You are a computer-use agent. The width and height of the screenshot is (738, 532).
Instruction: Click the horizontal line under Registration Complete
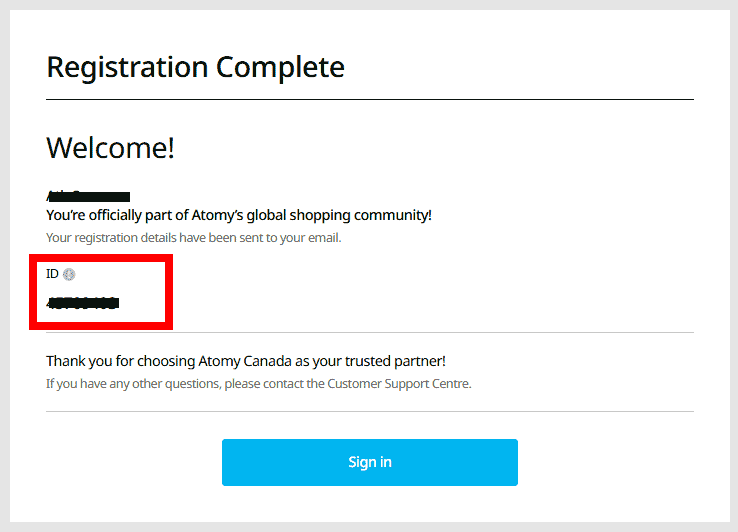pos(369,100)
